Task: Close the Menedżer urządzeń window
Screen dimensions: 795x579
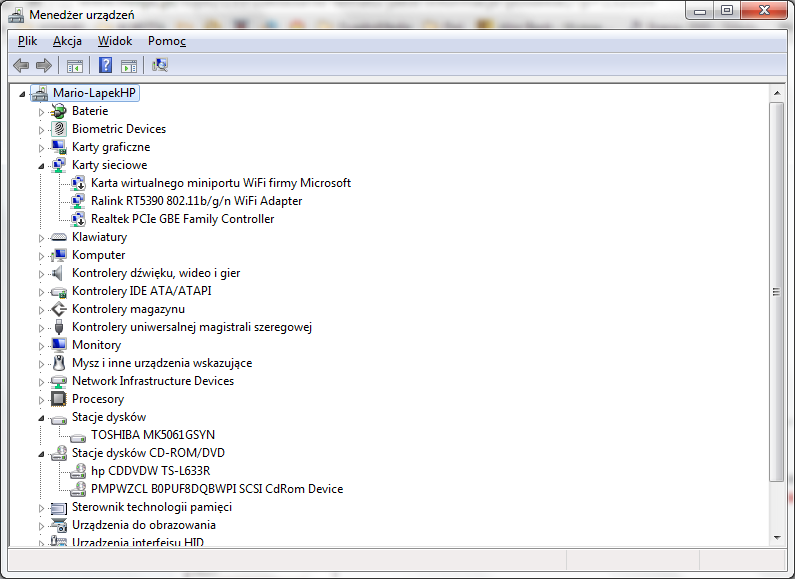Action: [764, 11]
